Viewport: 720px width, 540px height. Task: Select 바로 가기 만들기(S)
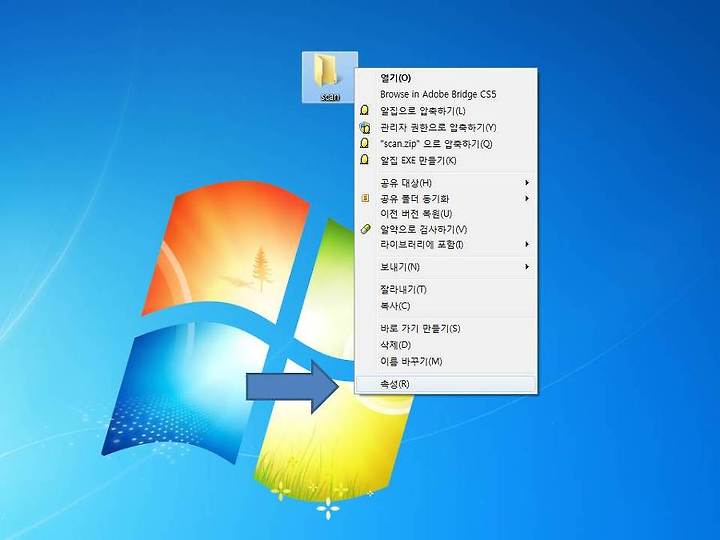pos(445,328)
